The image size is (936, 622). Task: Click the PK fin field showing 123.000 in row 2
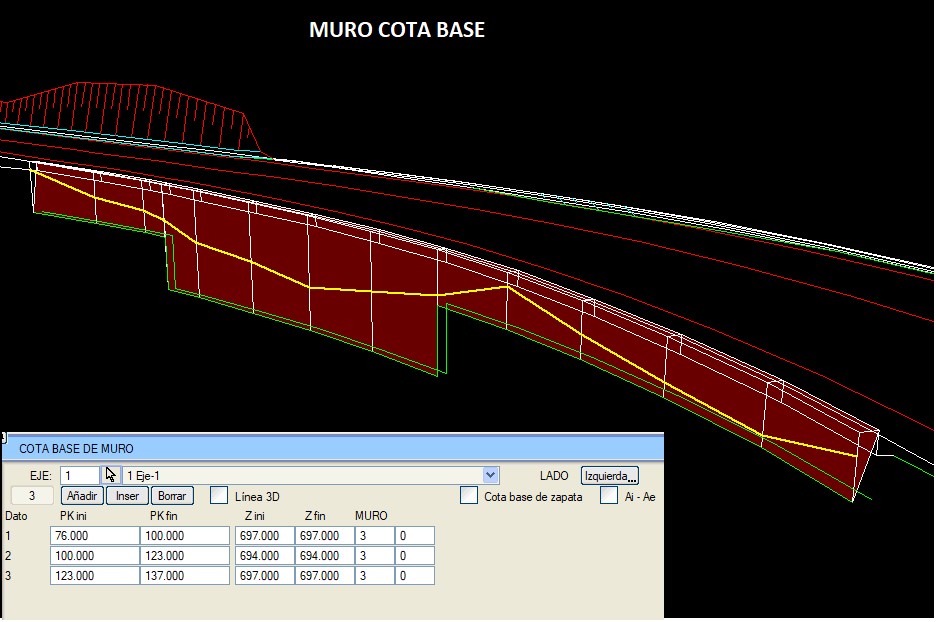pos(185,556)
